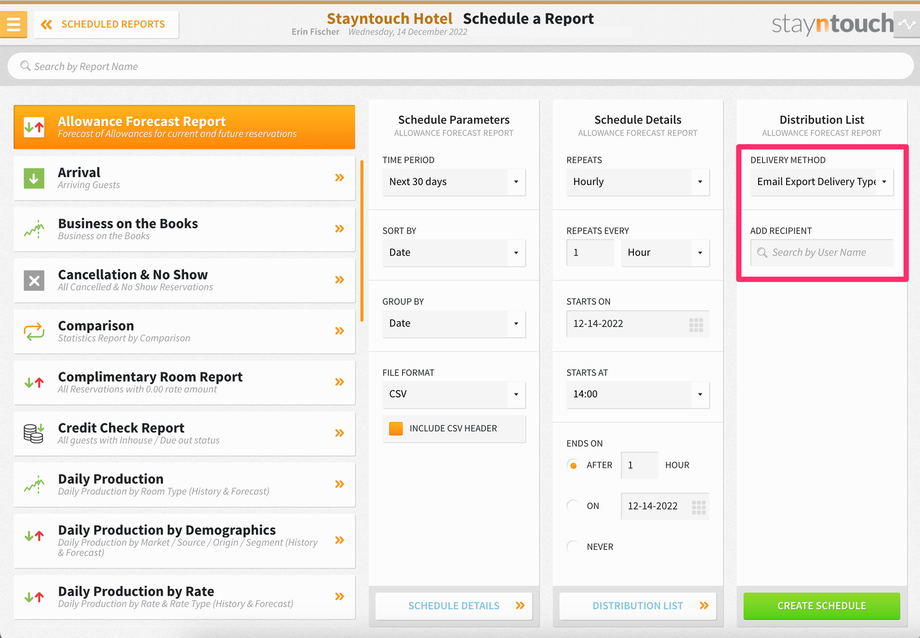Click the double chevron beside Daily Production by Rate

click(339, 596)
